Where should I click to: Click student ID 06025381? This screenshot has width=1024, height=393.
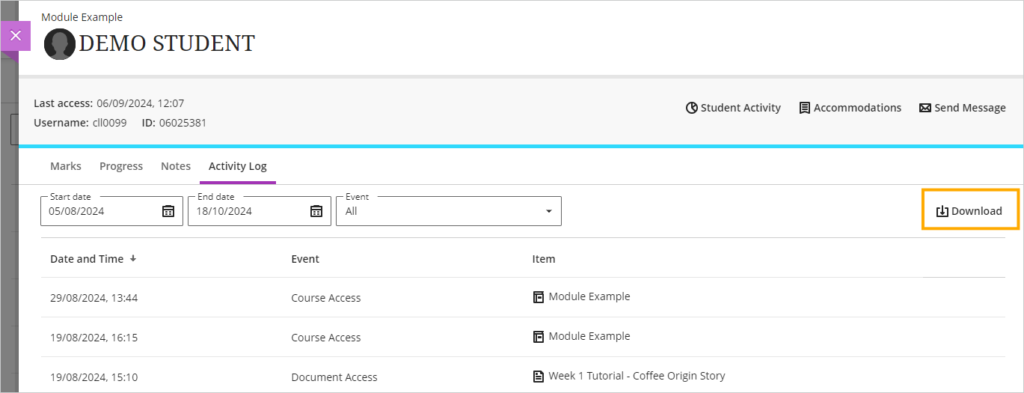click(183, 122)
